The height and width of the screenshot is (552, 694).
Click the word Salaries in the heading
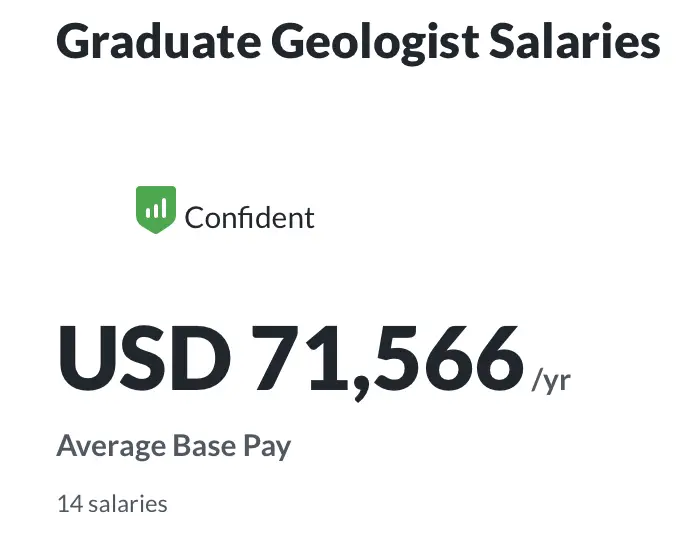coord(575,41)
